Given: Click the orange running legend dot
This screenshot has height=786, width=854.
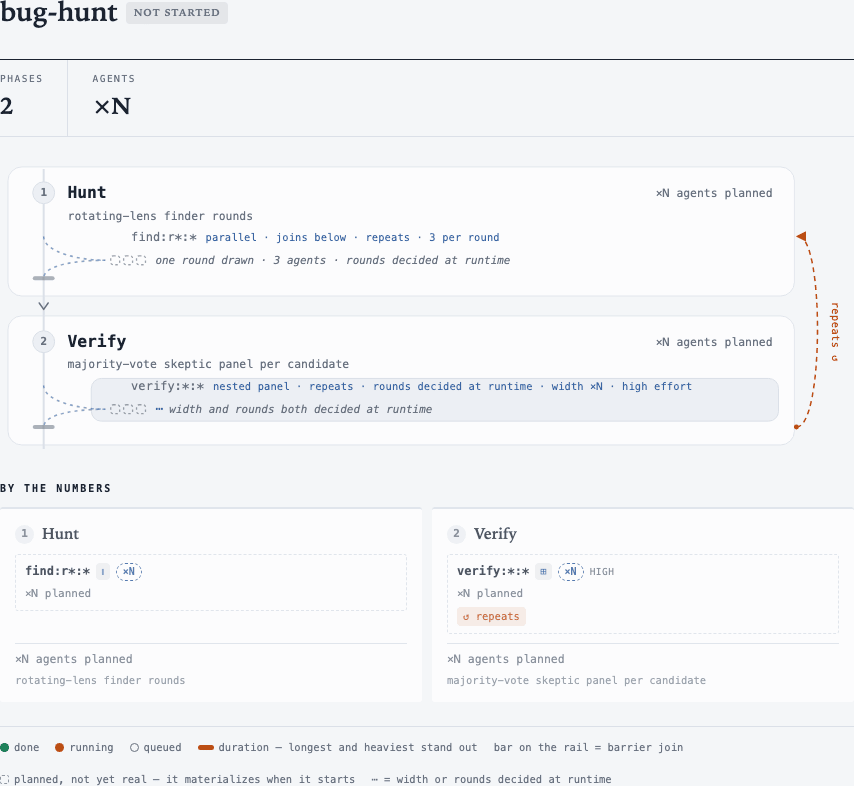Looking at the screenshot, I should tap(60, 747).
